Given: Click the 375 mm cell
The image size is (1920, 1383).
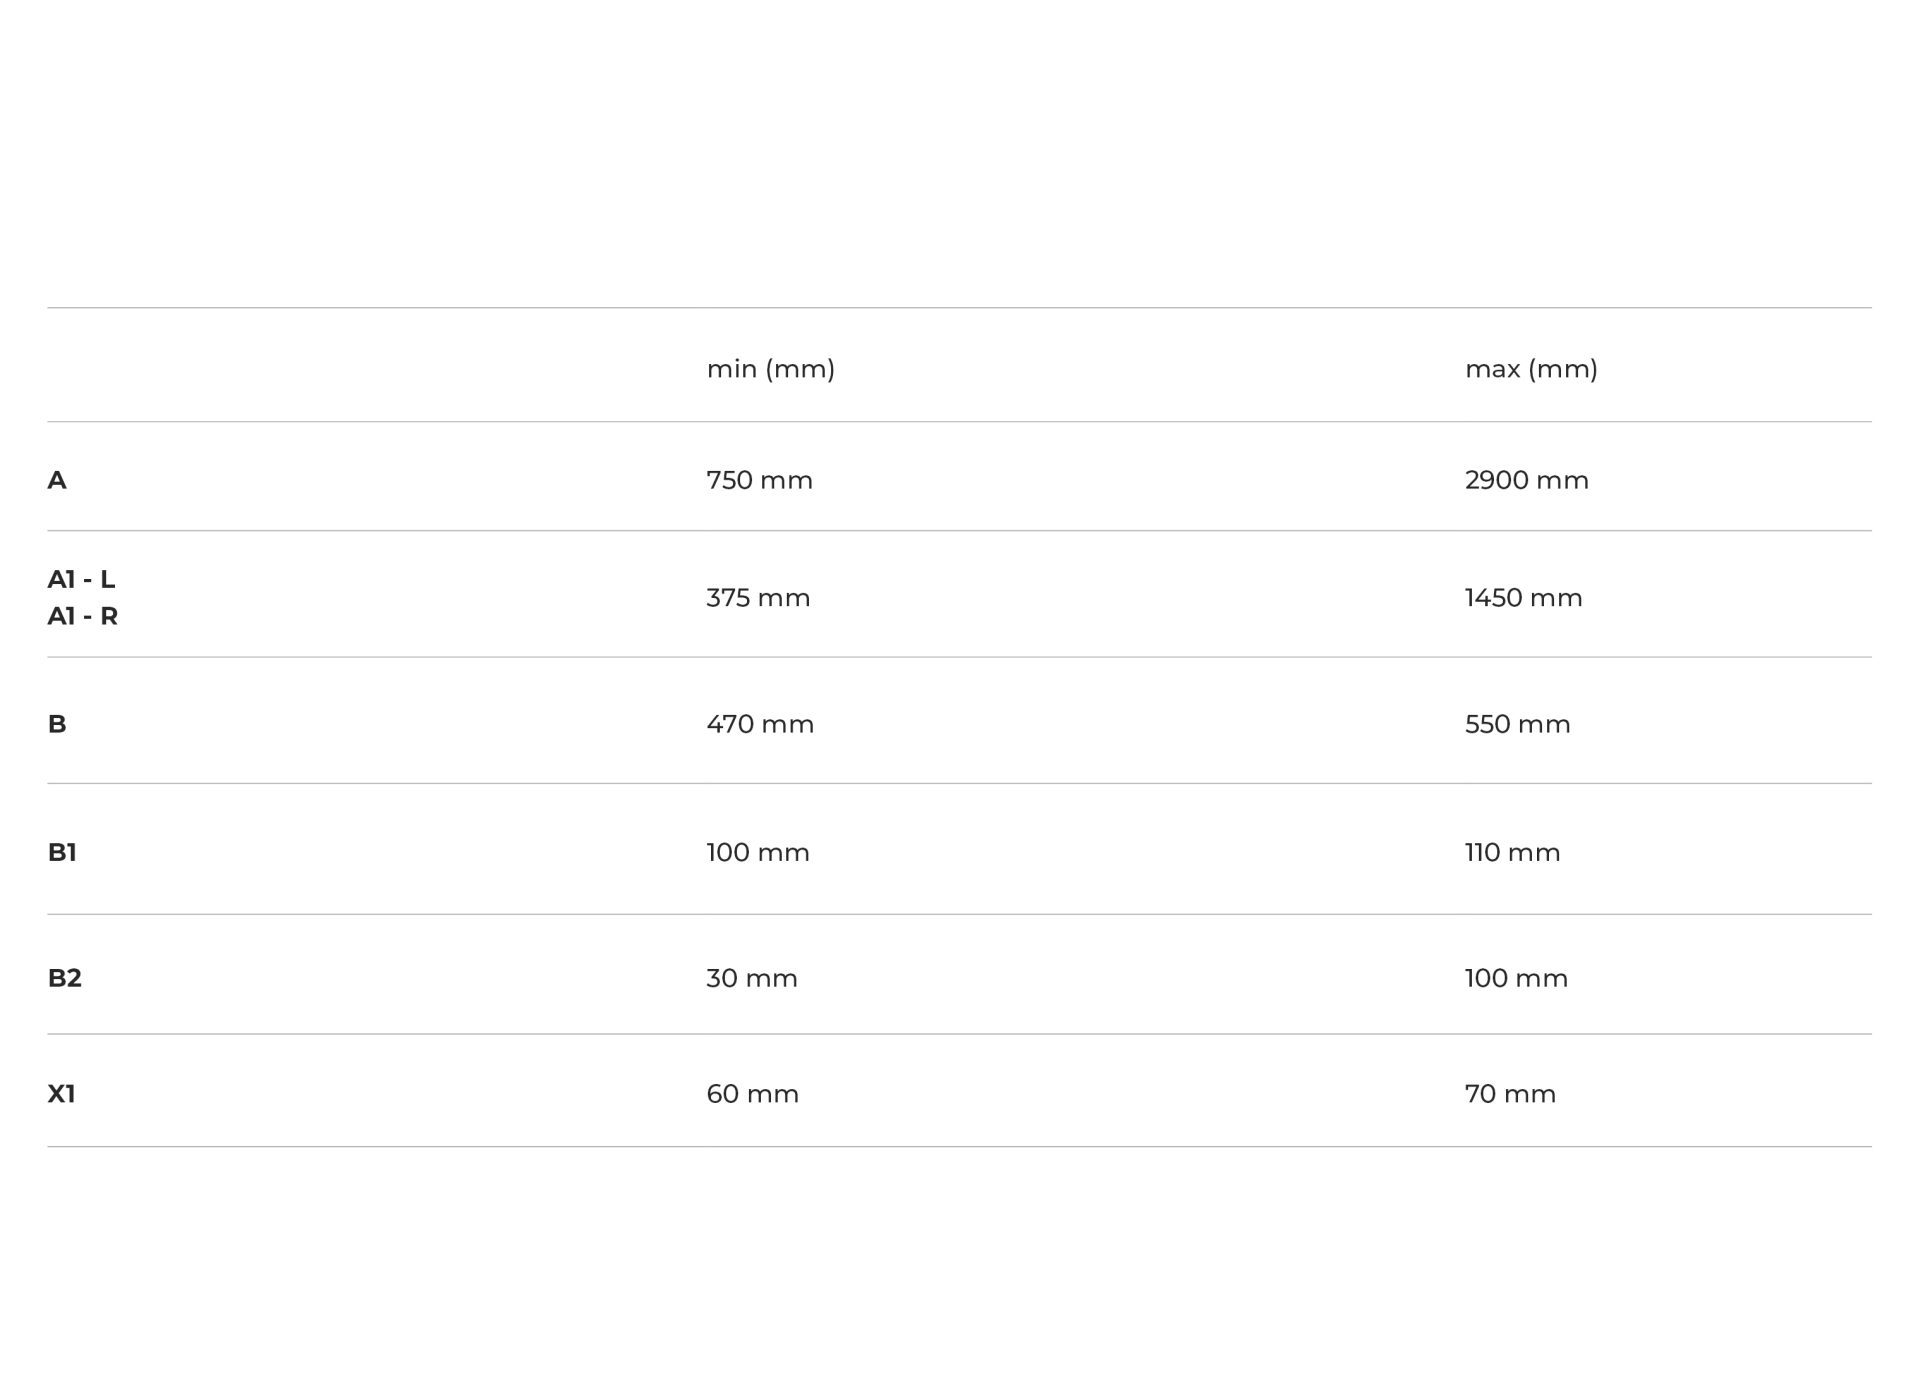Looking at the screenshot, I should click(758, 598).
